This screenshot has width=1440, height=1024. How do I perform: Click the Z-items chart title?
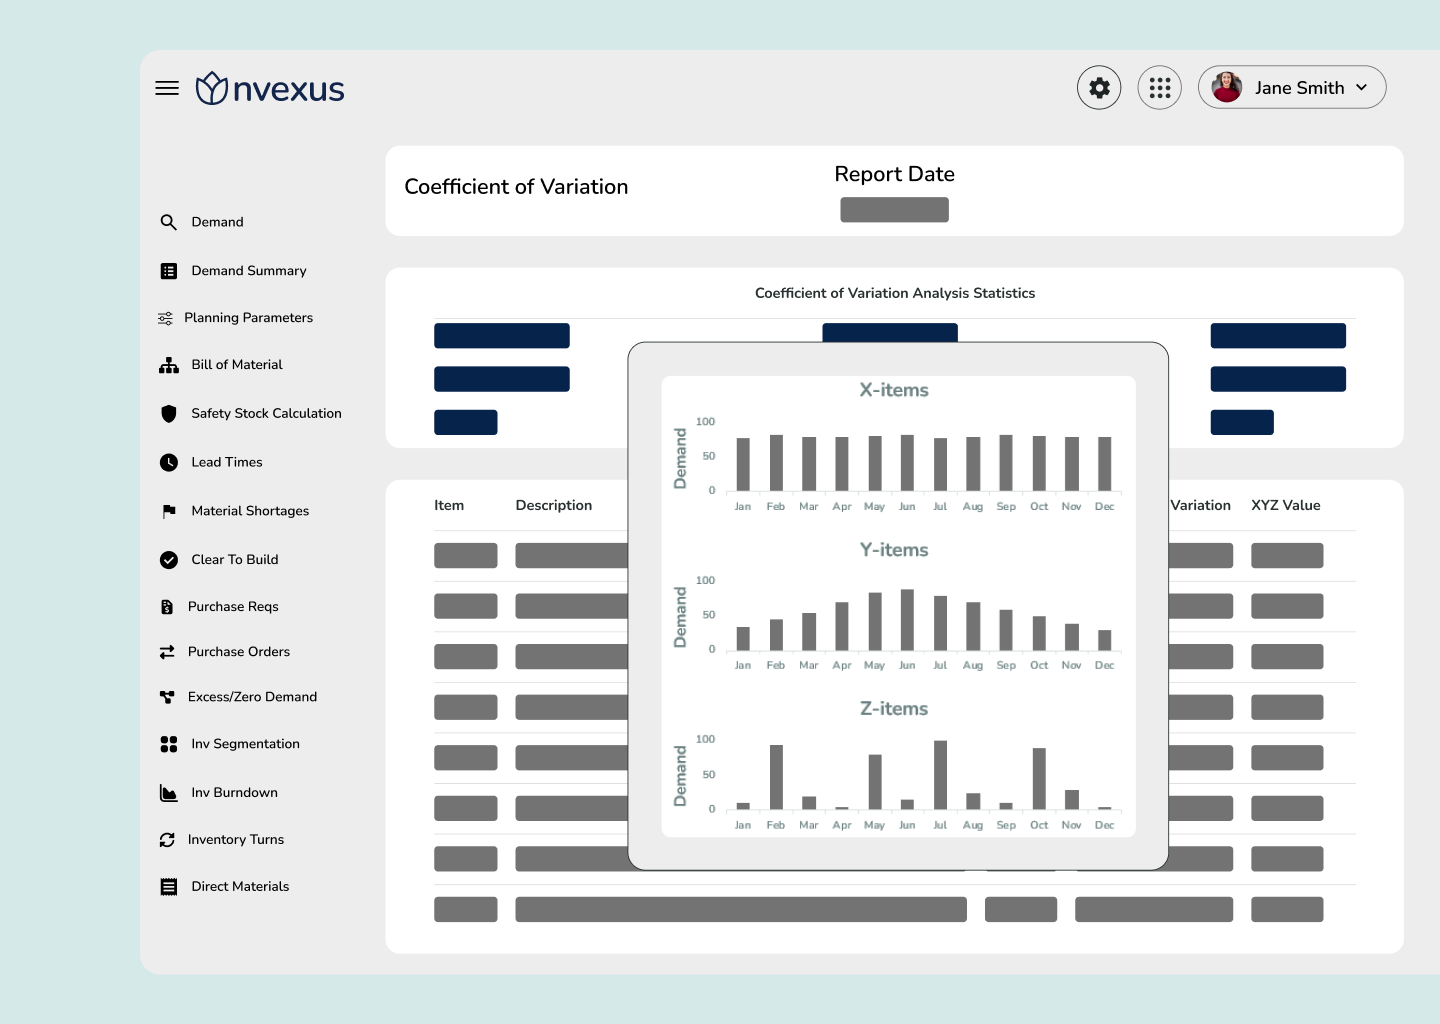(x=894, y=709)
